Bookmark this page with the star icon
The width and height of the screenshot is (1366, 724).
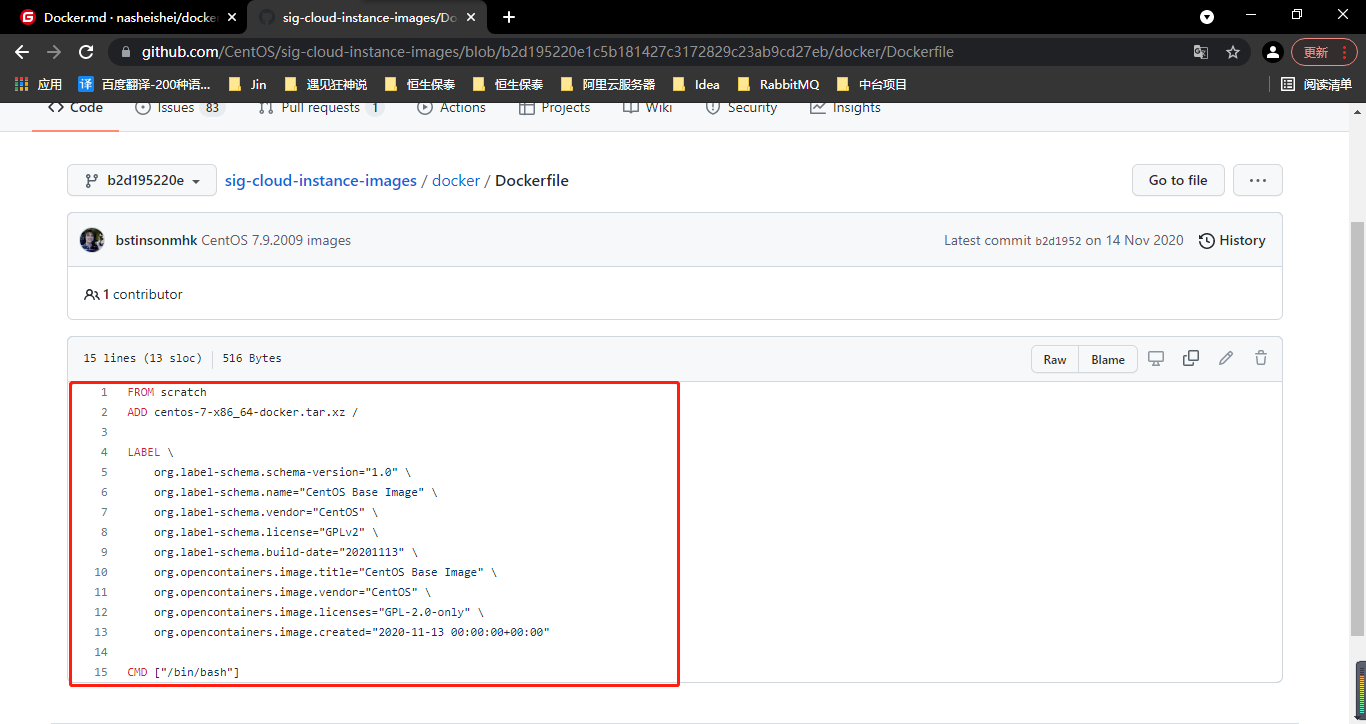pos(1233,52)
